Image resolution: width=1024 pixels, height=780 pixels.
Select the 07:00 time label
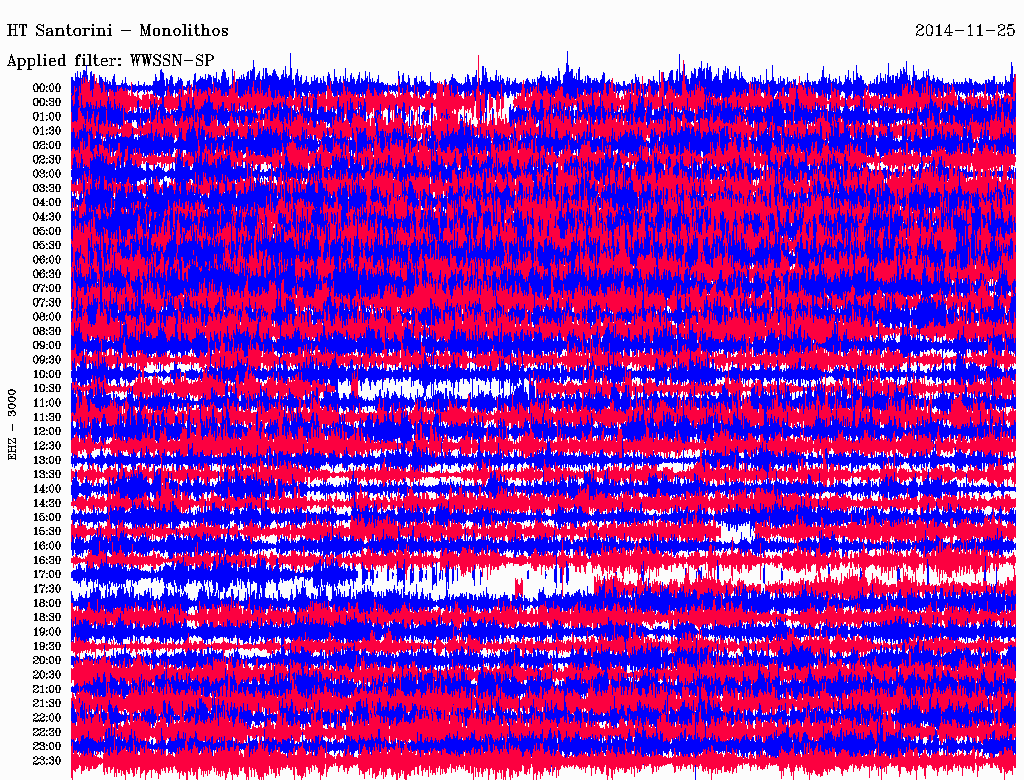tap(47, 289)
